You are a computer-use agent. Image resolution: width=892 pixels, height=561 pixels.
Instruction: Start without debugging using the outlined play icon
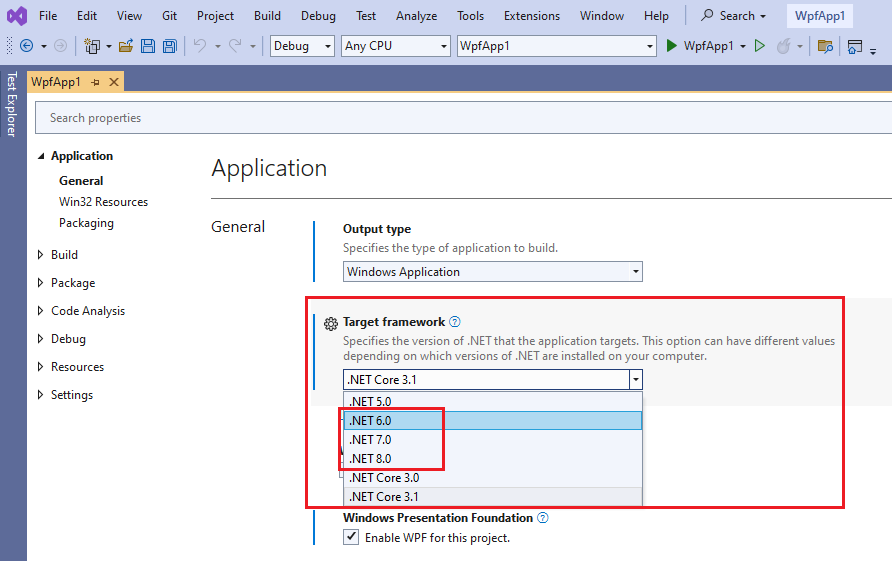point(759,46)
